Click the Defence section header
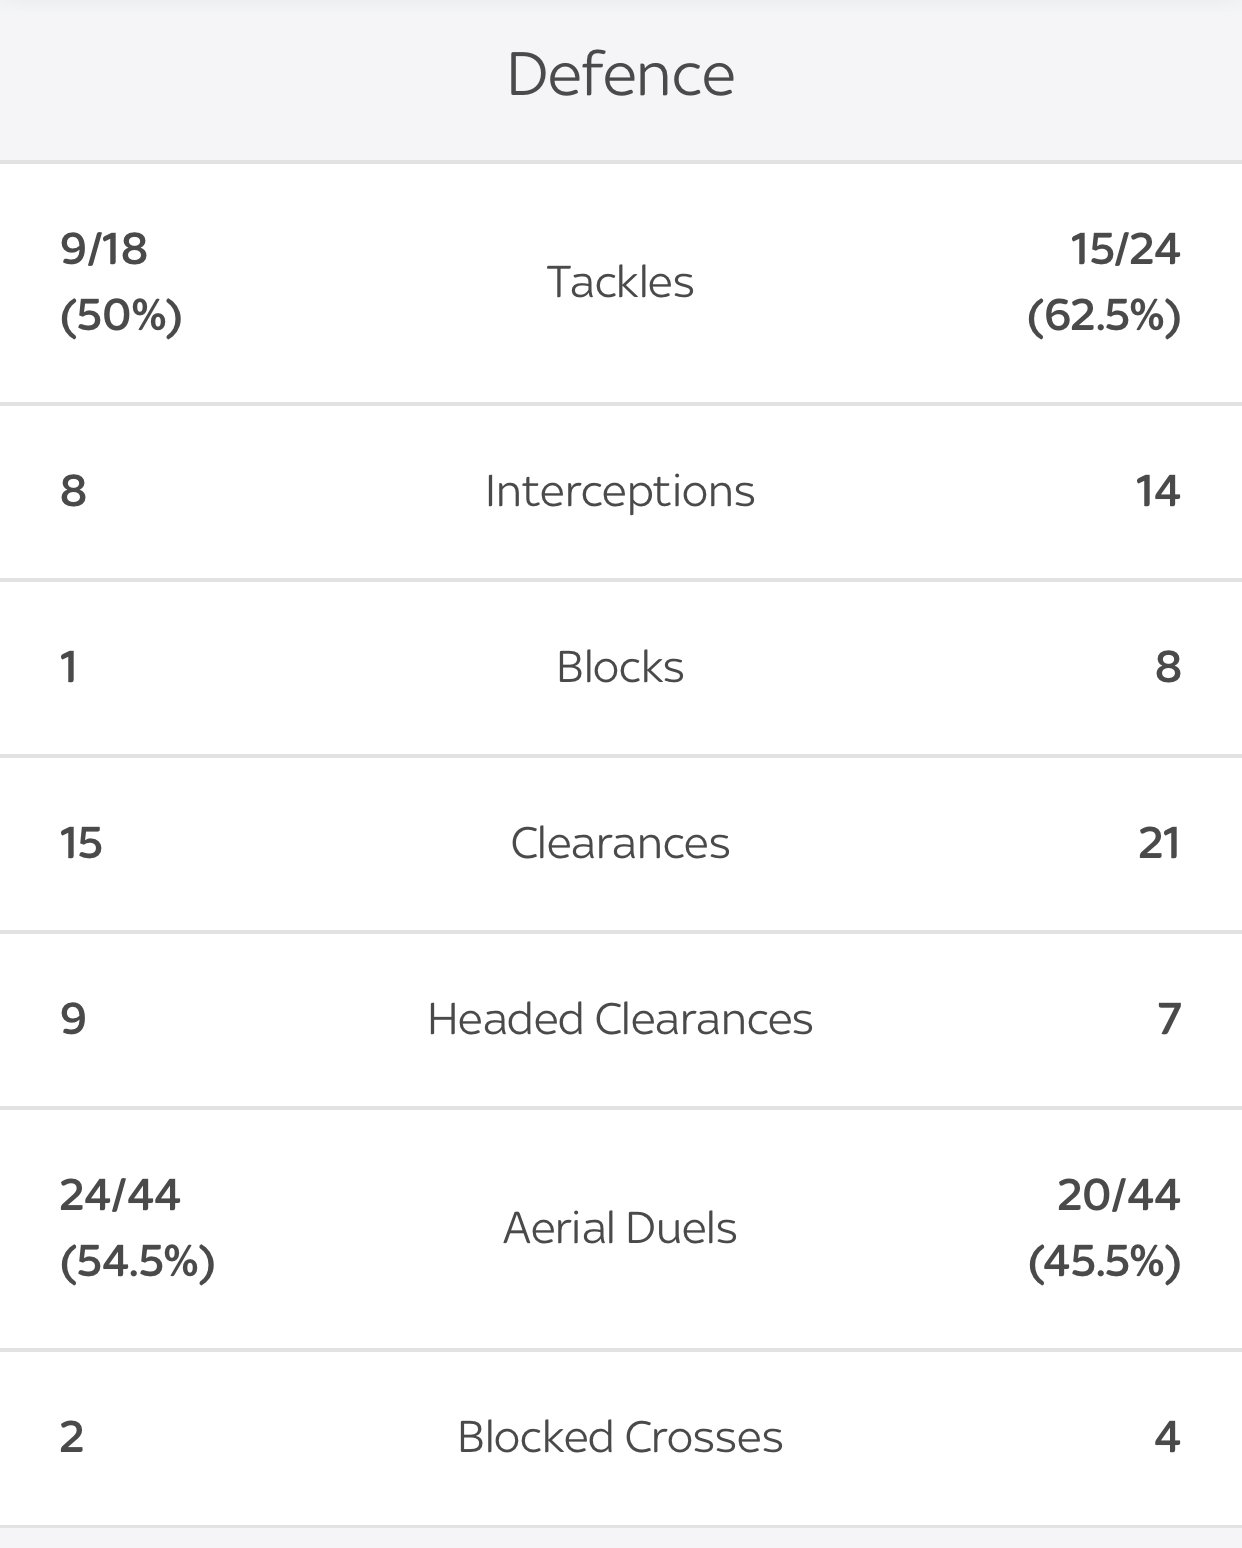Screen dimensions: 1242x1548 click(x=620, y=75)
